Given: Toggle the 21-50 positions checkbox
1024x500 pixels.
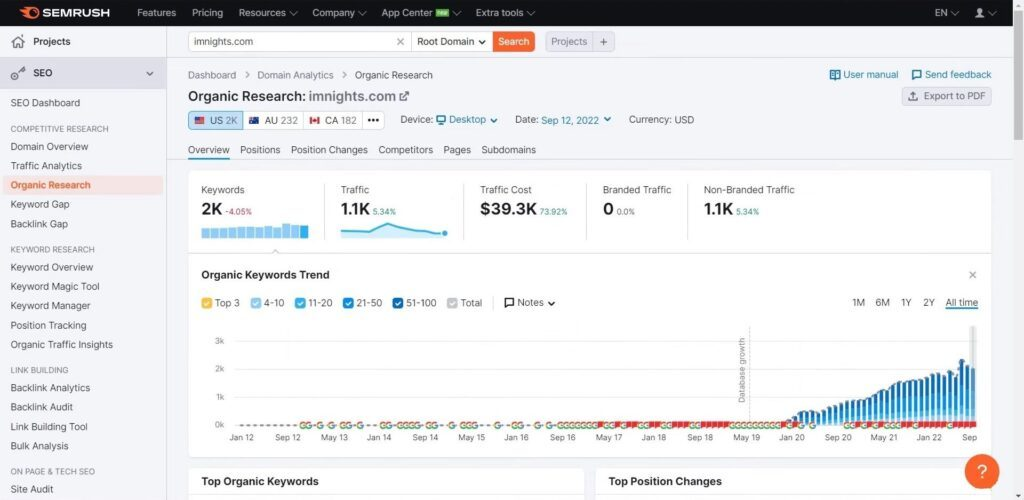Looking at the screenshot, I should coord(348,303).
